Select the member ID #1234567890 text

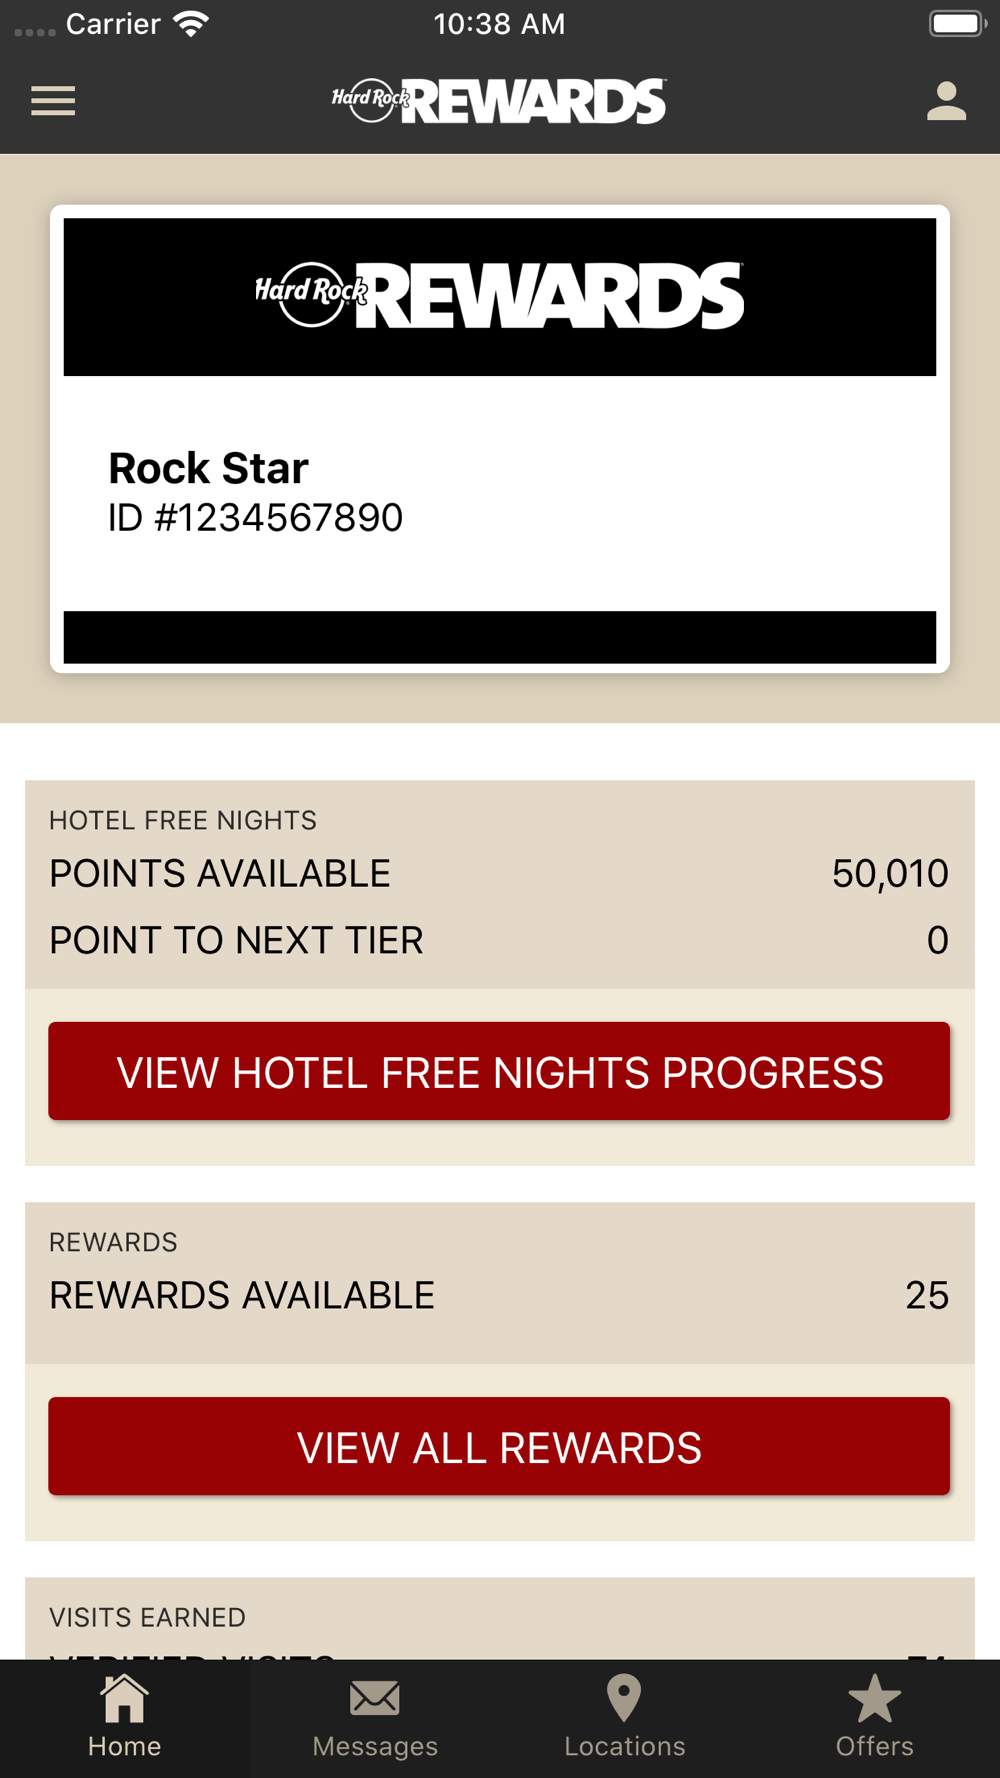pyautogui.click(x=255, y=517)
